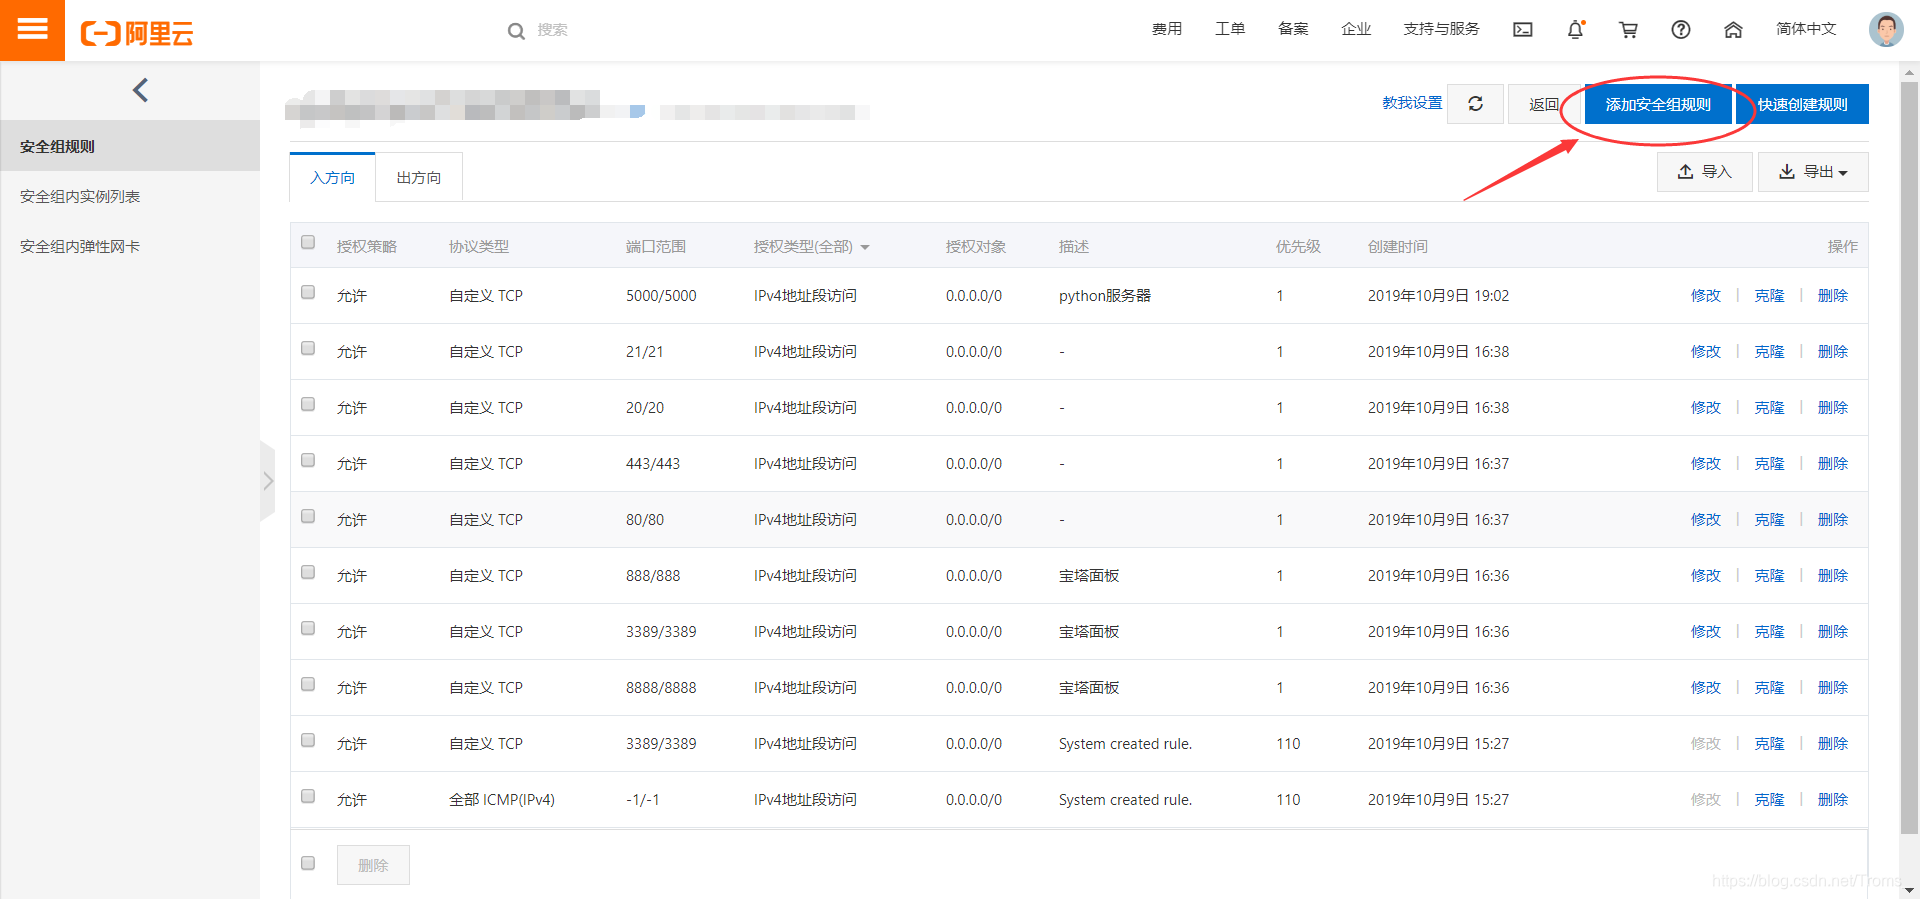The height and width of the screenshot is (899, 1920).
Task: Check the 888/888 port rule row
Action: point(308,572)
